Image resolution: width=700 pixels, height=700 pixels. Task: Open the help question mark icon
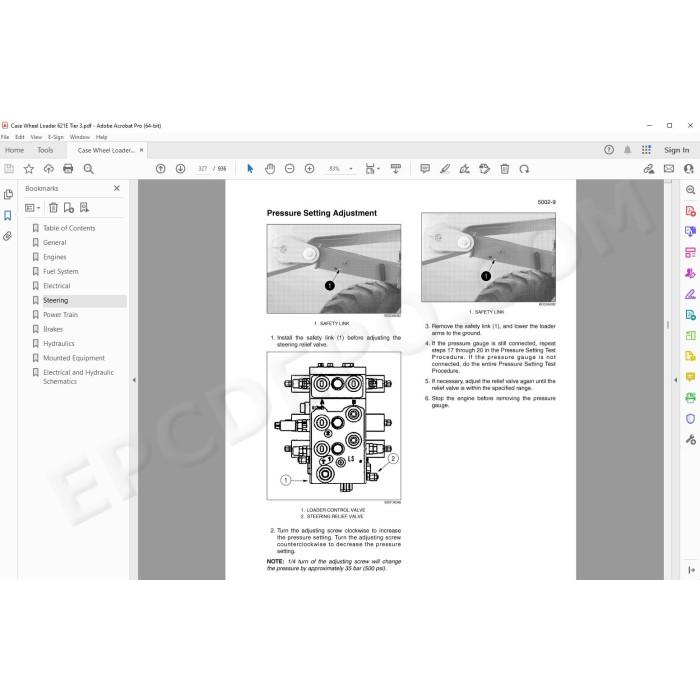click(609, 150)
